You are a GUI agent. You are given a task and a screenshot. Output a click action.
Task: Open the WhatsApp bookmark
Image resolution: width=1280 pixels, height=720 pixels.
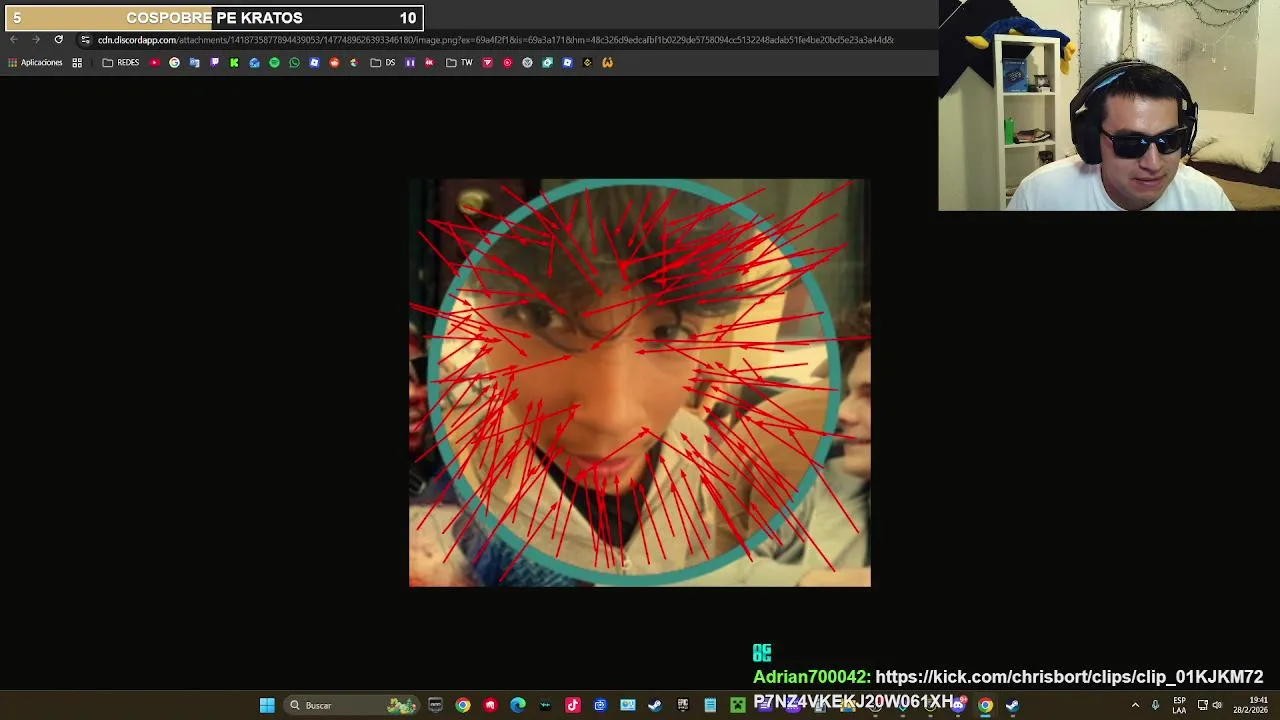[x=294, y=62]
